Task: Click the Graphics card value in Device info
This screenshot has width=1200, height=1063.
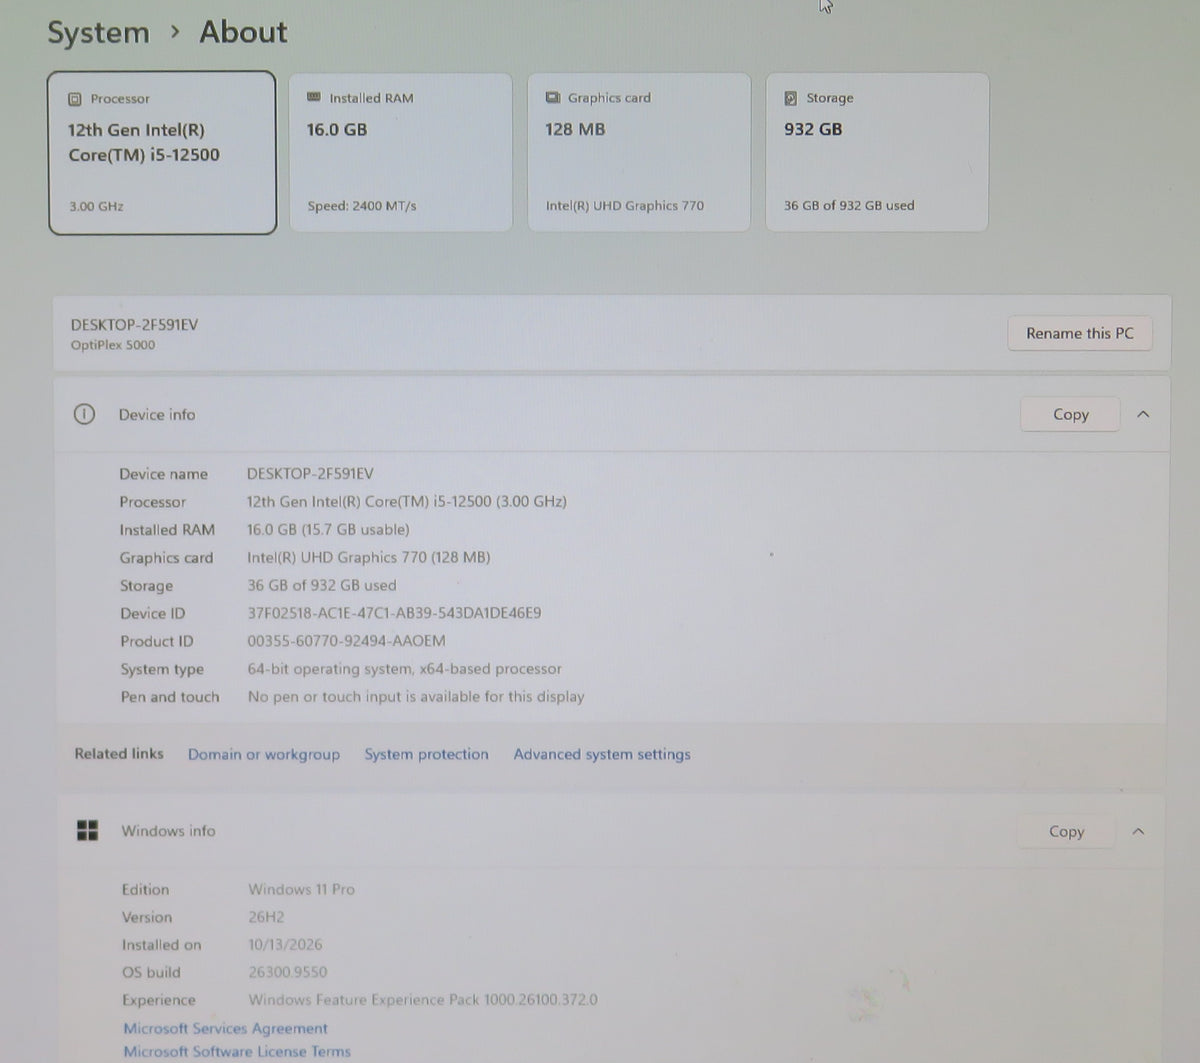Action: click(368, 557)
